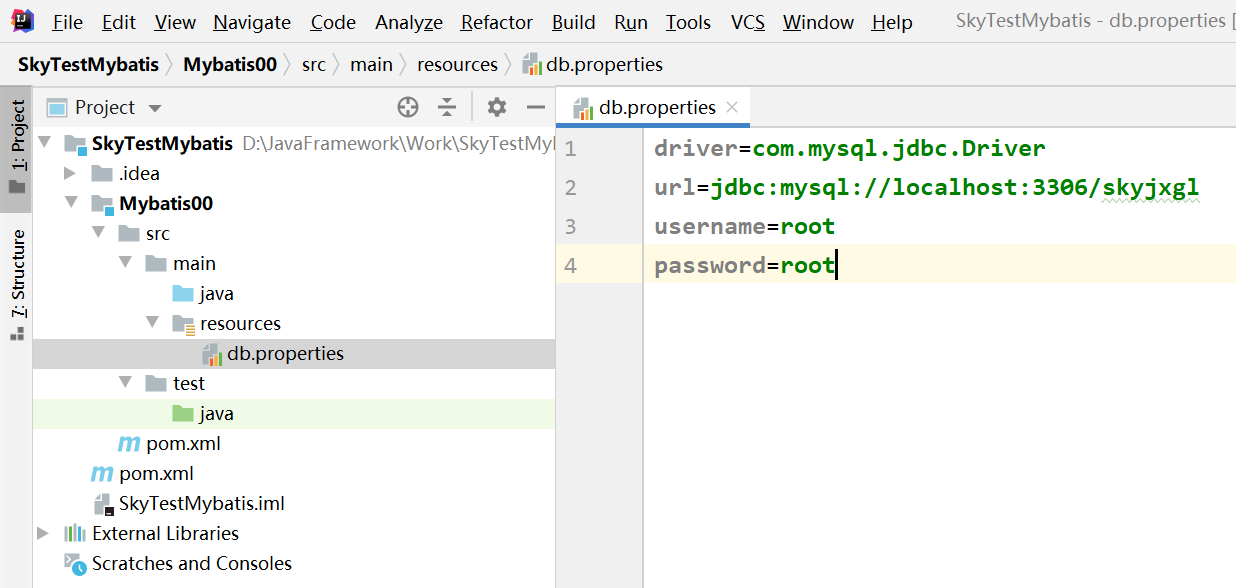
Task: Collapse the SkyTestMybatis root node
Action: (x=43, y=143)
